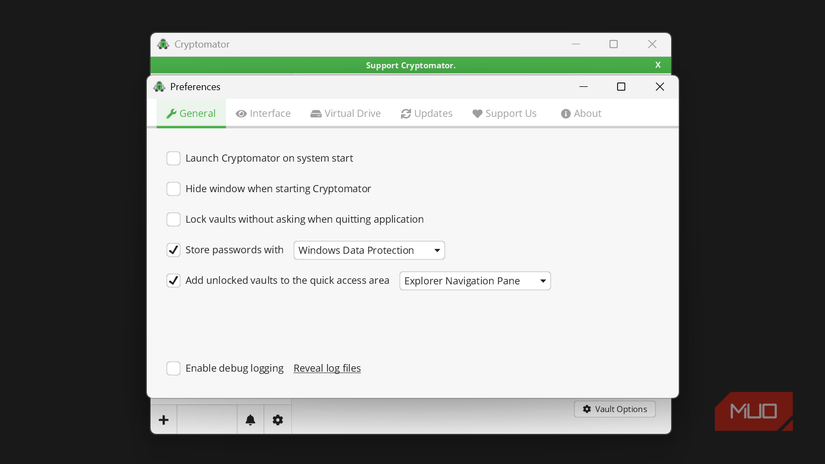The image size is (825, 464).
Task: Open settings via the gear icon
Action: [x=278, y=420]
